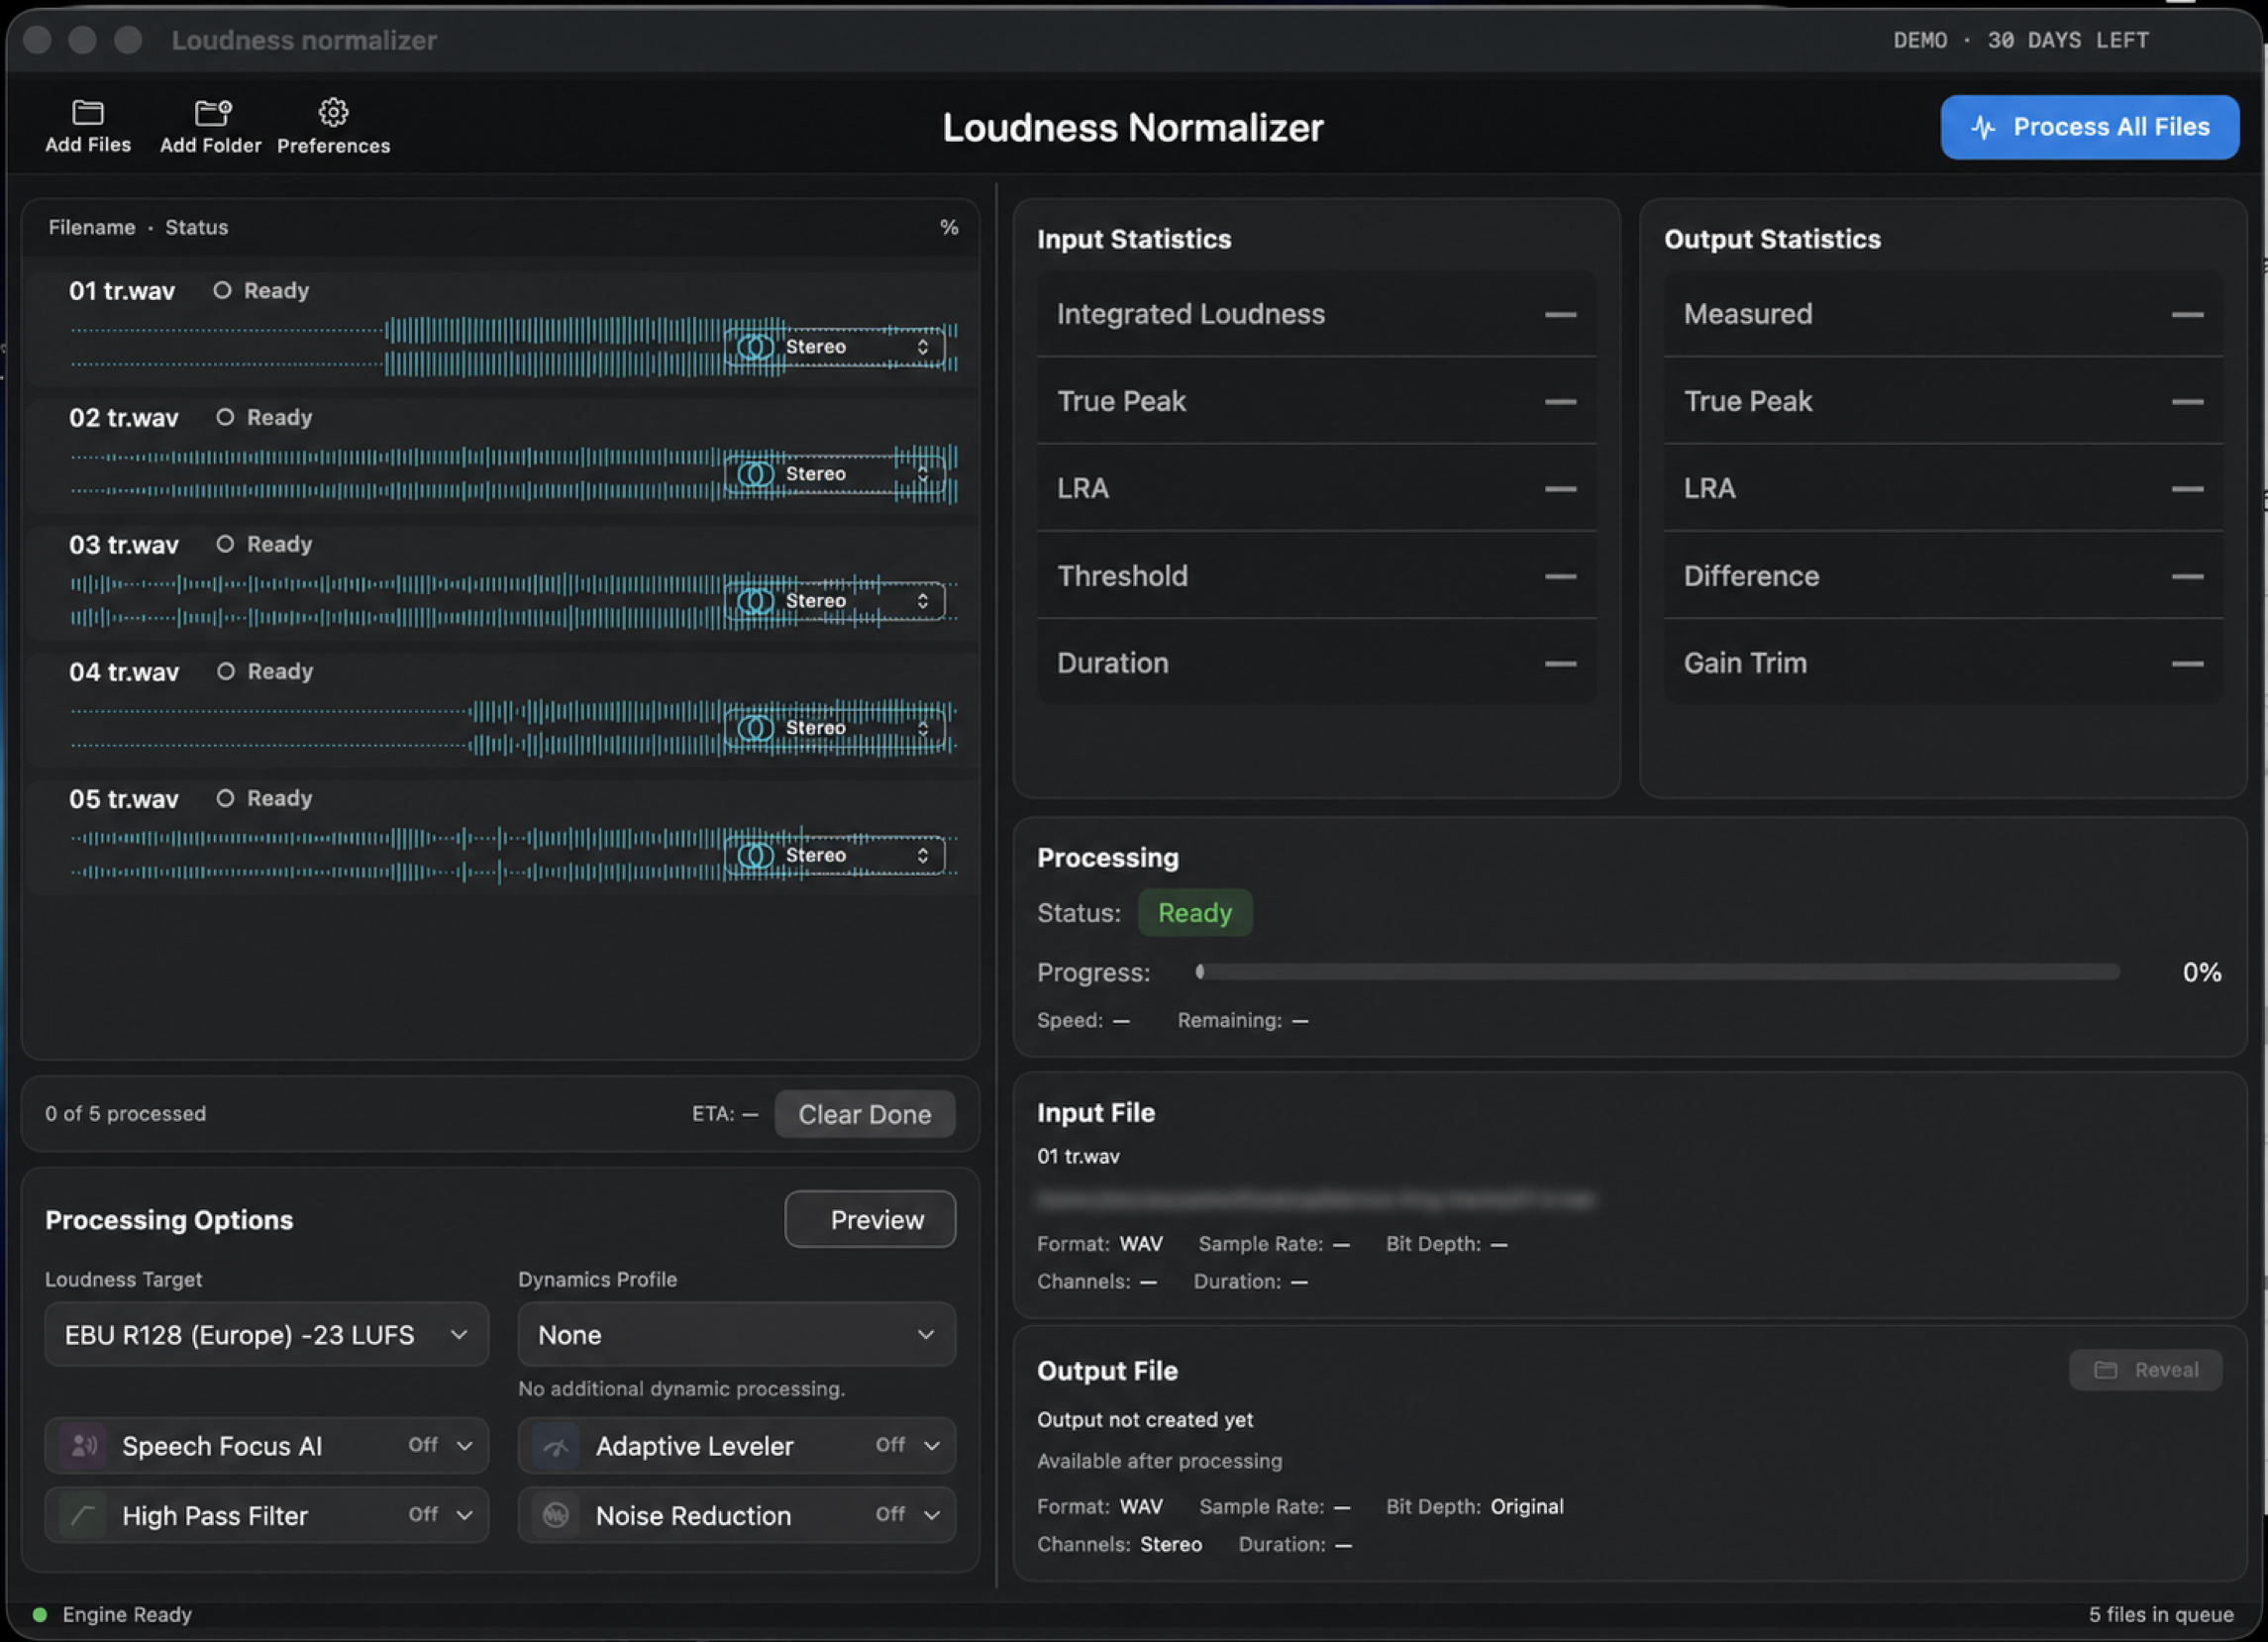The image size is (2268, 1642).
Task: Click the Clear Done button
Action: pyautogui.click(x=864, y=1114)
